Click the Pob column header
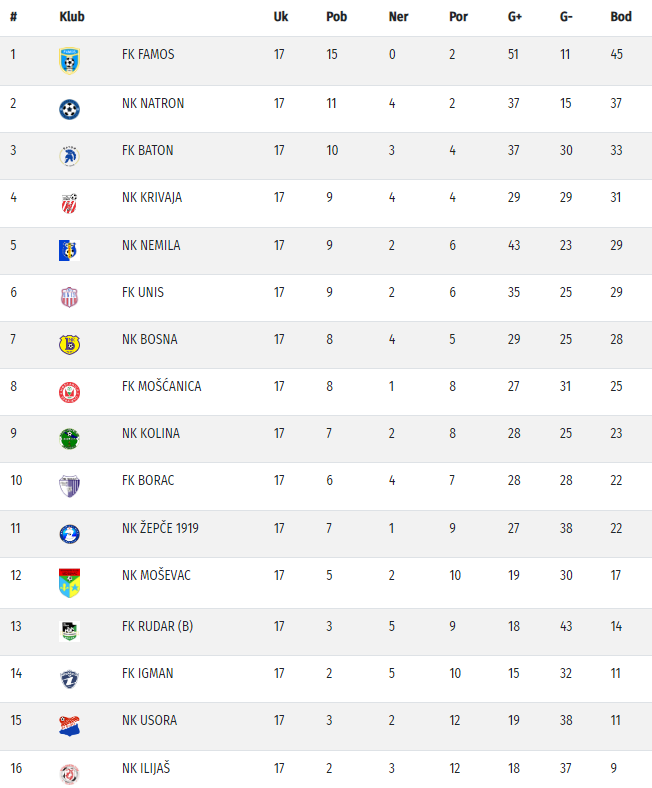Image resolution: width=652 pixels, height=788 pixels. [336, 17]
